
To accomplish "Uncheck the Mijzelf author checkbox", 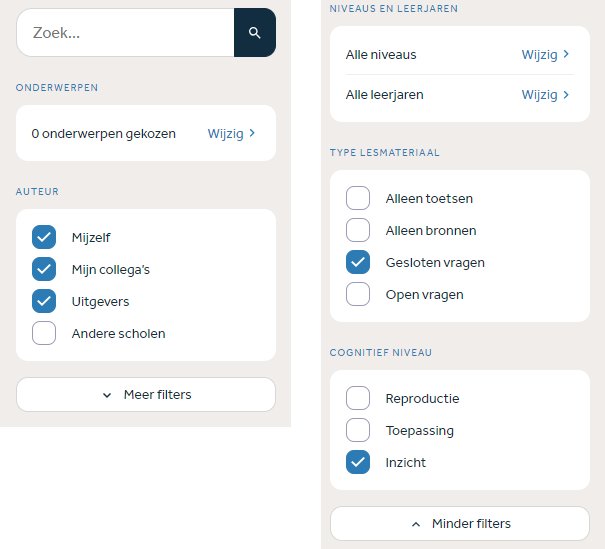I will coord(44,237).
